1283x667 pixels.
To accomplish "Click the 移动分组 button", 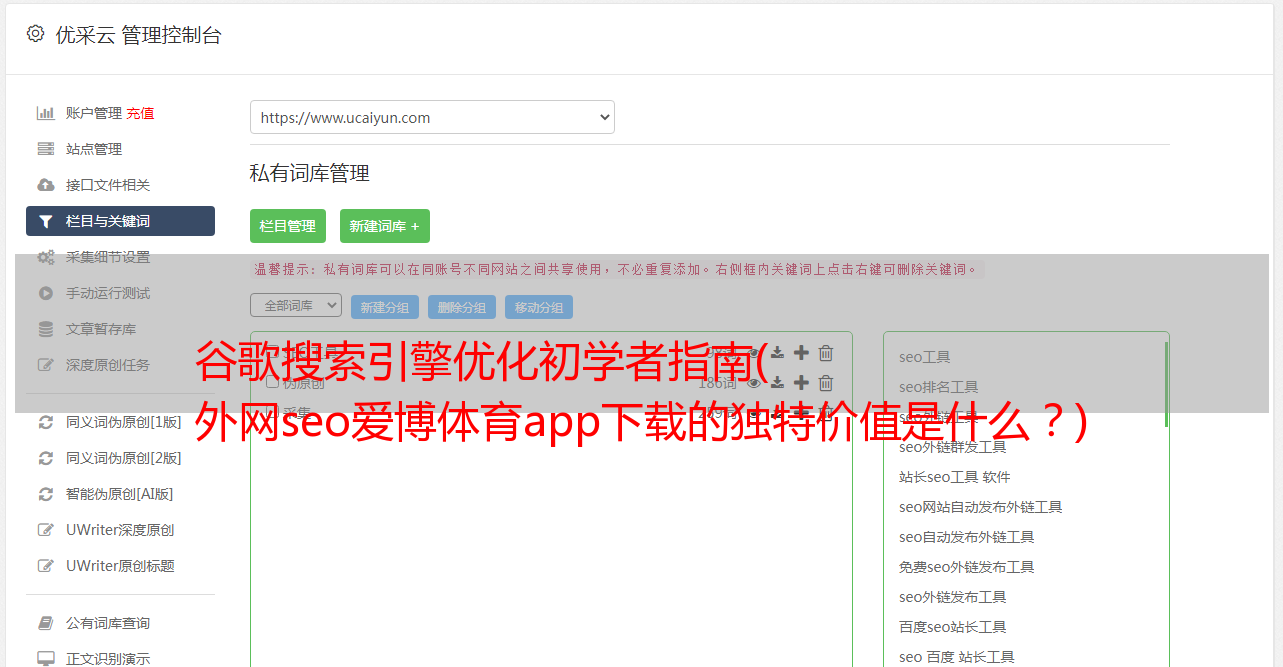I will click(539, 307).
